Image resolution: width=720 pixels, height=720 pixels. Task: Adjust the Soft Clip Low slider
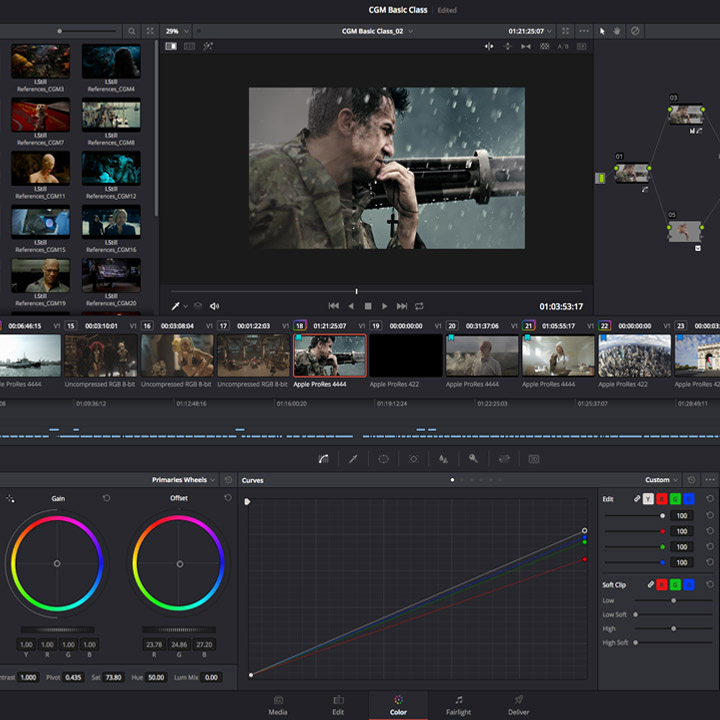click(673, 601)
